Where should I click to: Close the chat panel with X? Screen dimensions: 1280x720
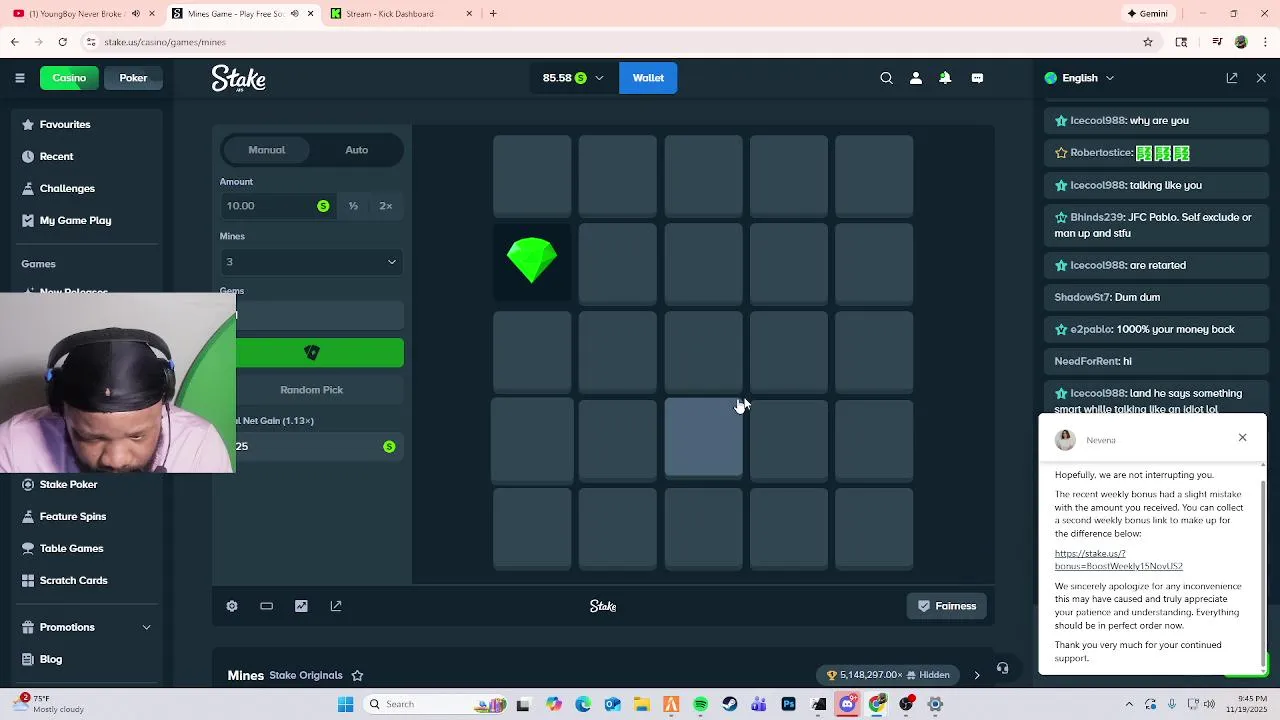point(1261,78)
